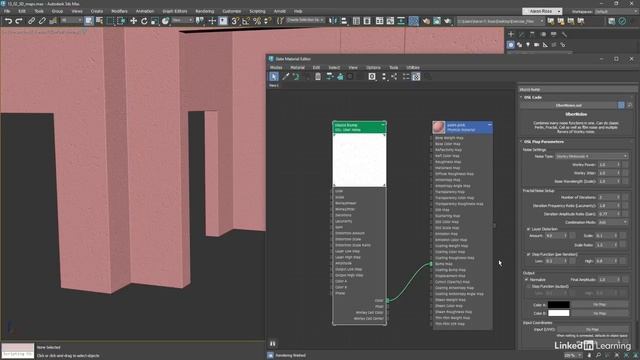Toggle Step Function per iteration checkbox
640x360 pixels.
point(529,254)
